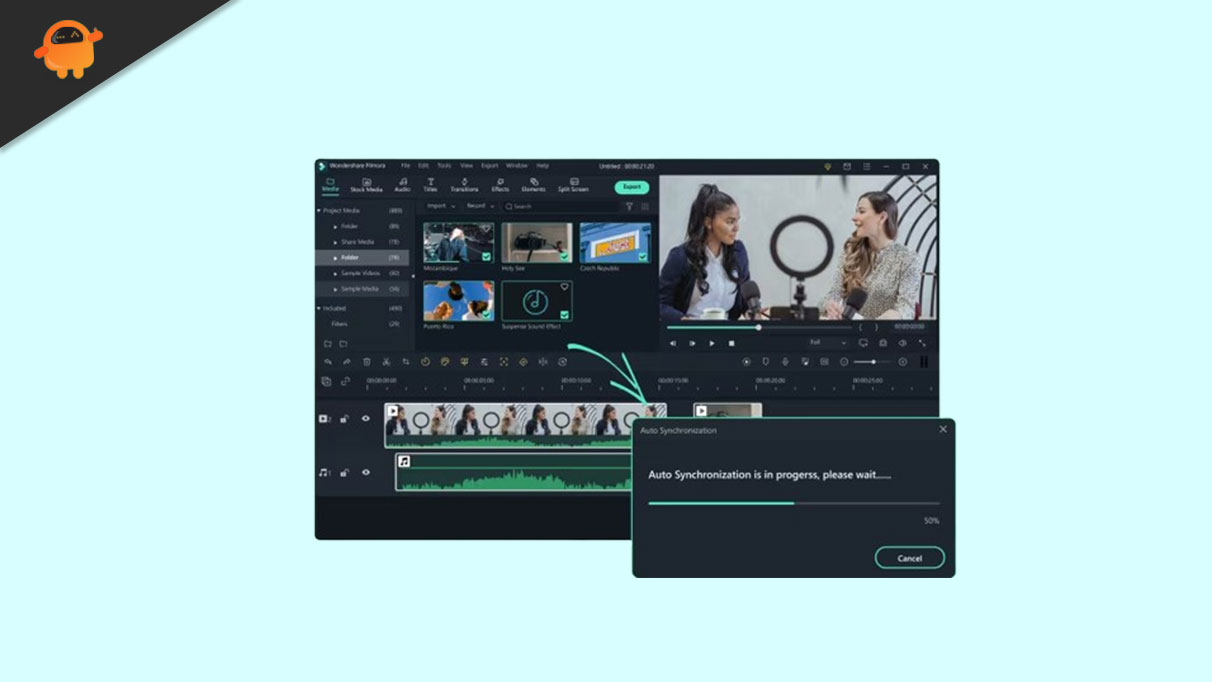Switch to the Effects tab

point(500,185)
